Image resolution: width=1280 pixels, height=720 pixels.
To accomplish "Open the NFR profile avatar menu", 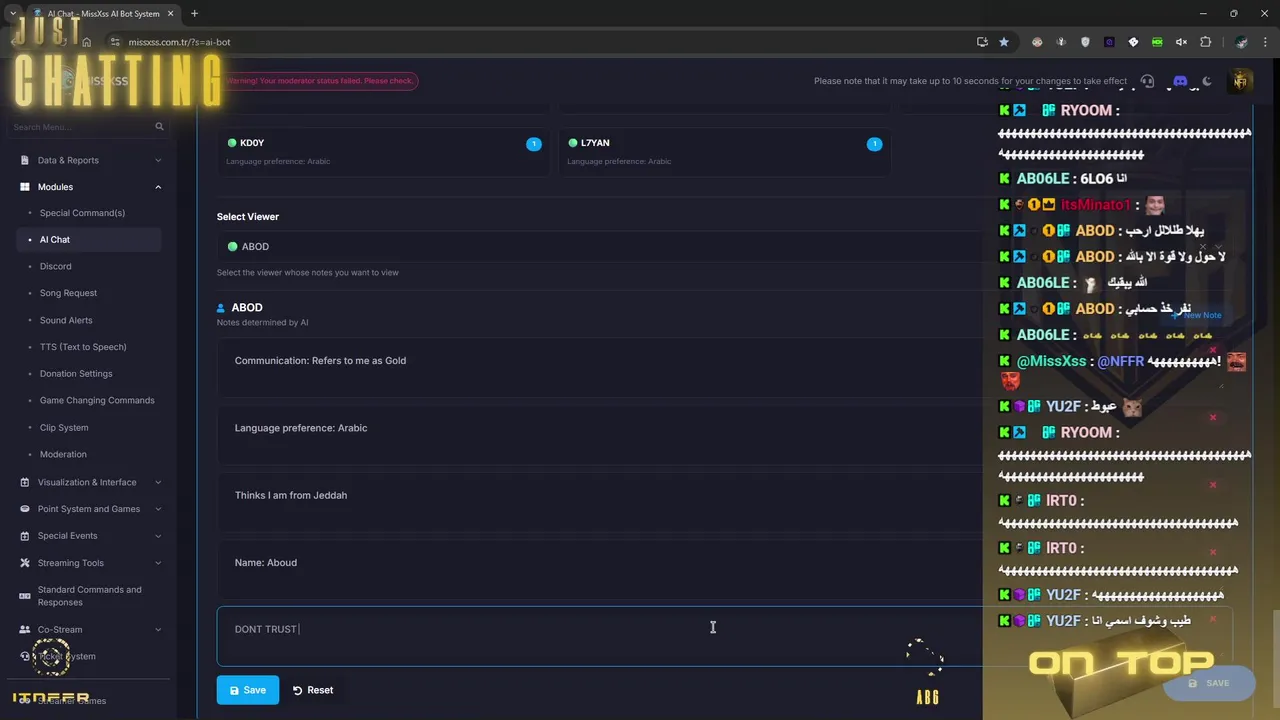I will coord(1241,81).
